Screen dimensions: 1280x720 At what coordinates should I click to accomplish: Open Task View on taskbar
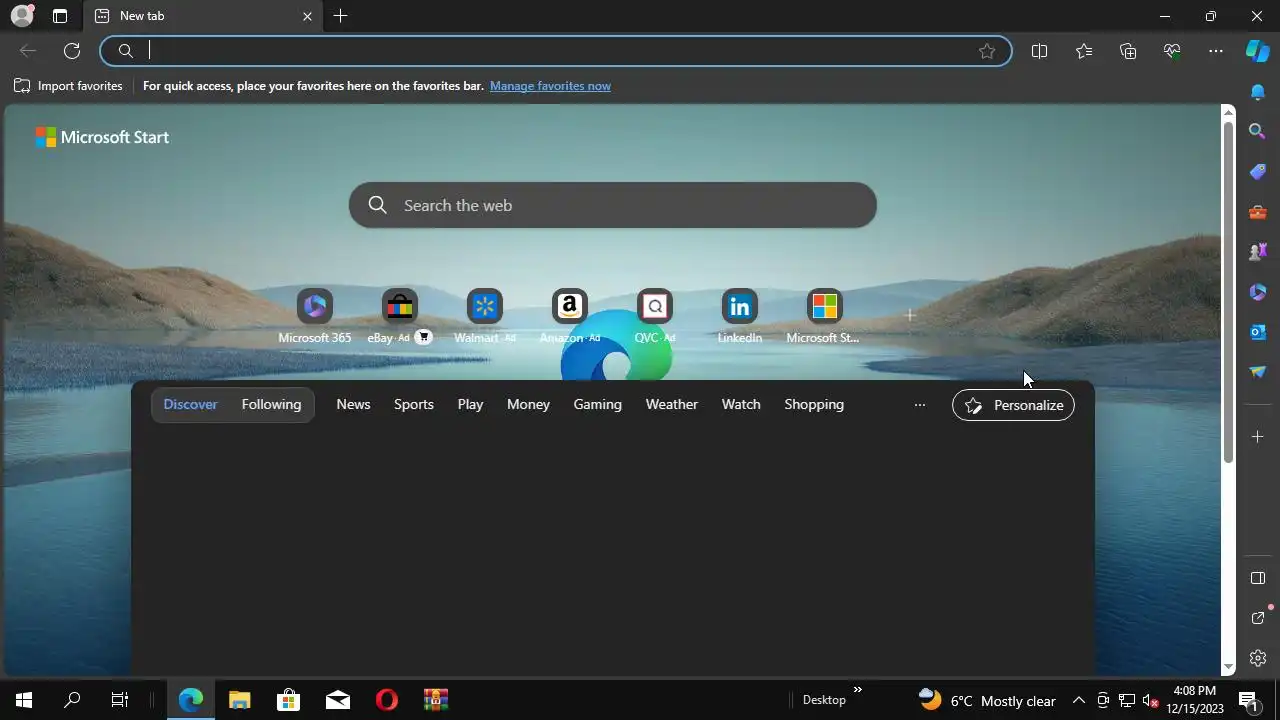(120, 700)
